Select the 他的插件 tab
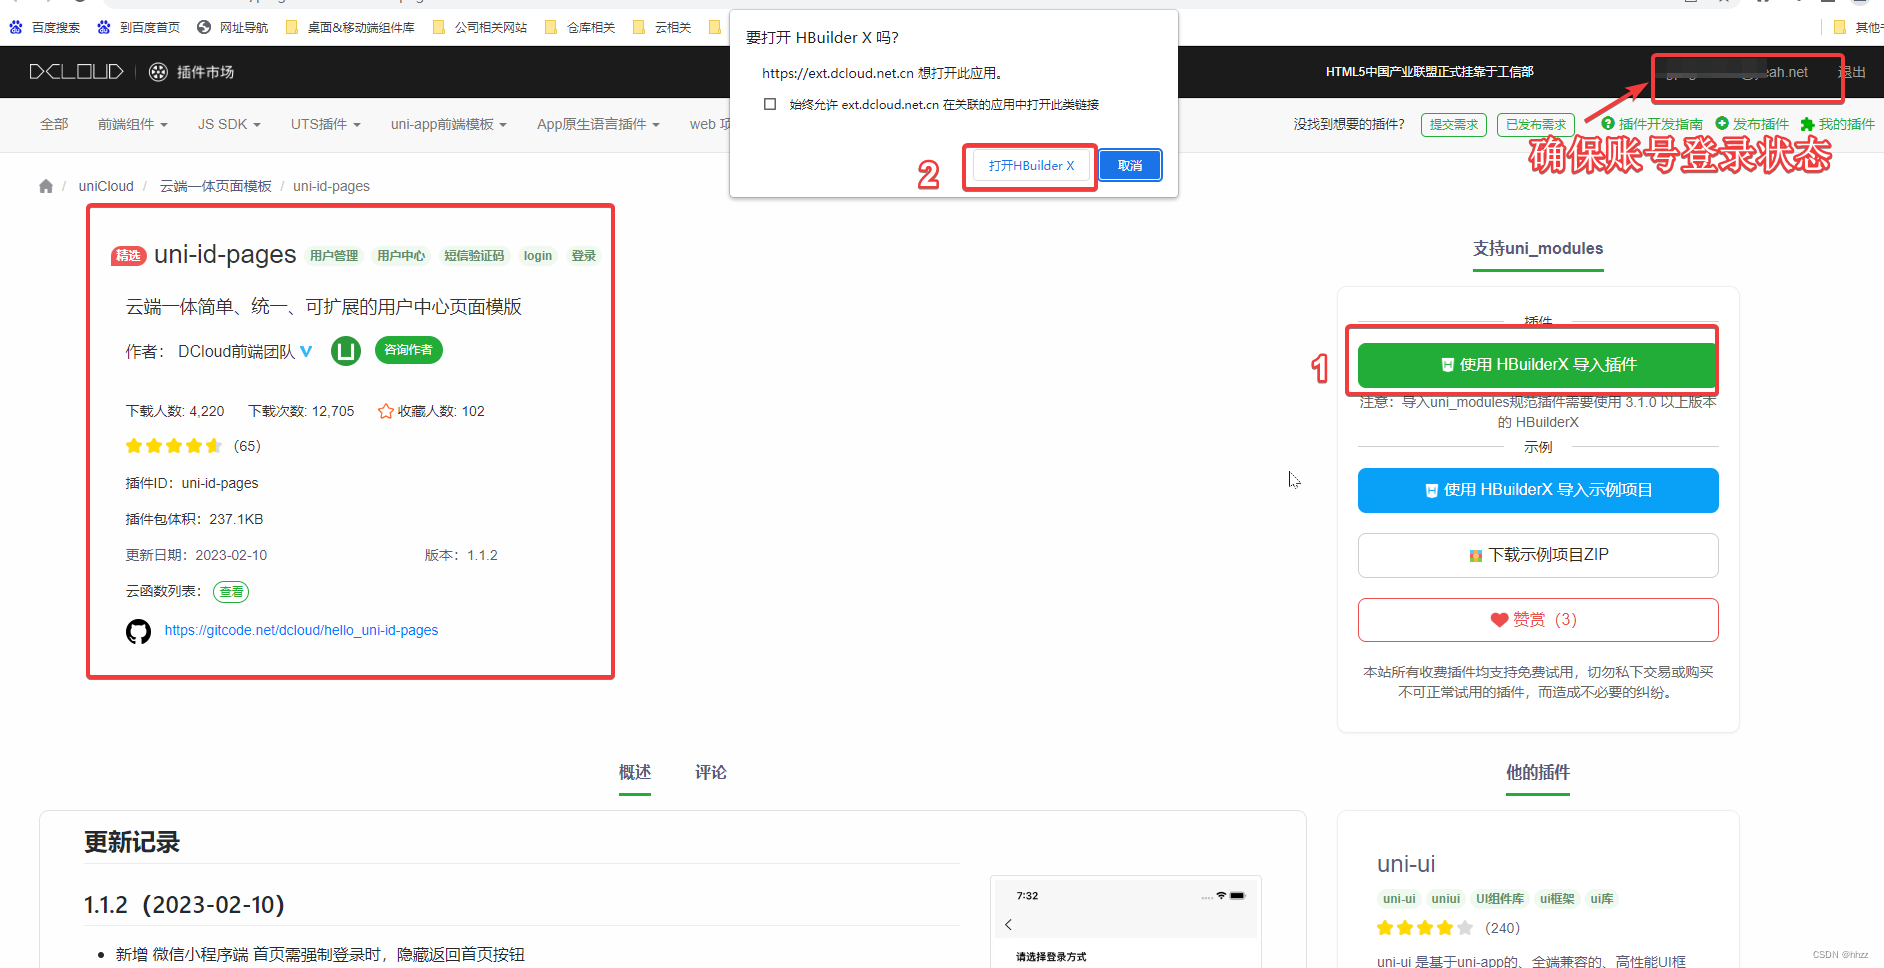The image size is (1884, 968). tap(1538, 772)
